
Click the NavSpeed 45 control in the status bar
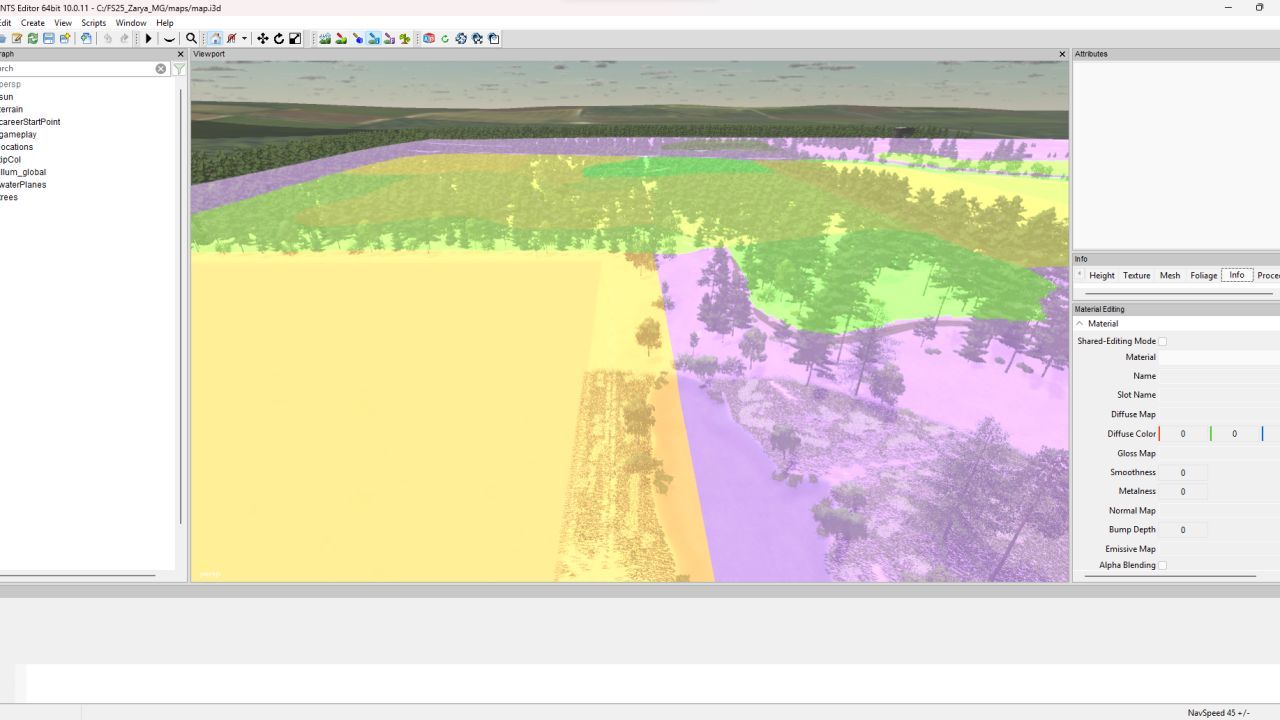pos(1221,712)
